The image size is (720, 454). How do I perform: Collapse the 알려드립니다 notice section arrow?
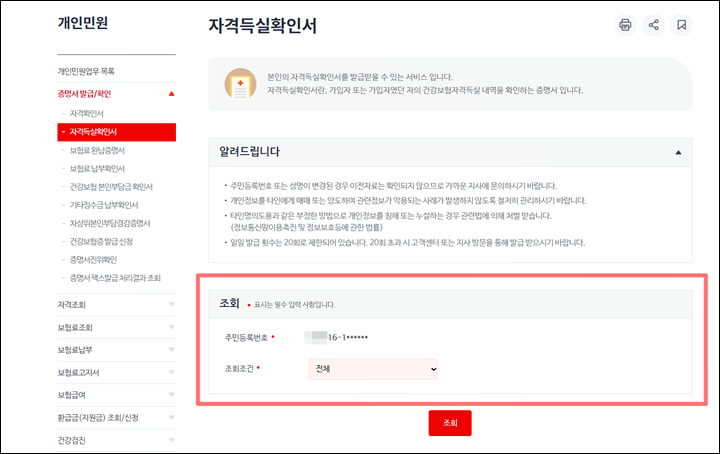click(678, 152)
